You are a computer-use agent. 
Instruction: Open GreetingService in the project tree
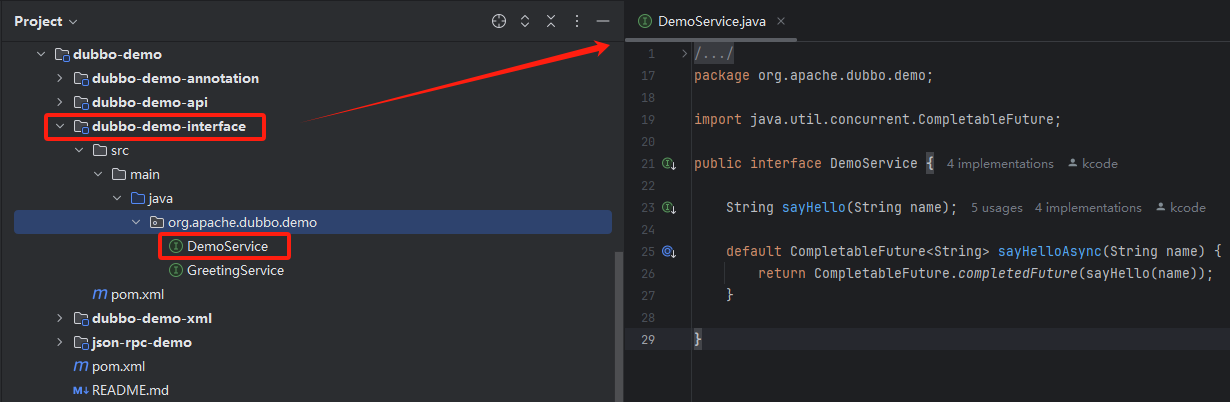pyautogui.click(x=234, y=270)
